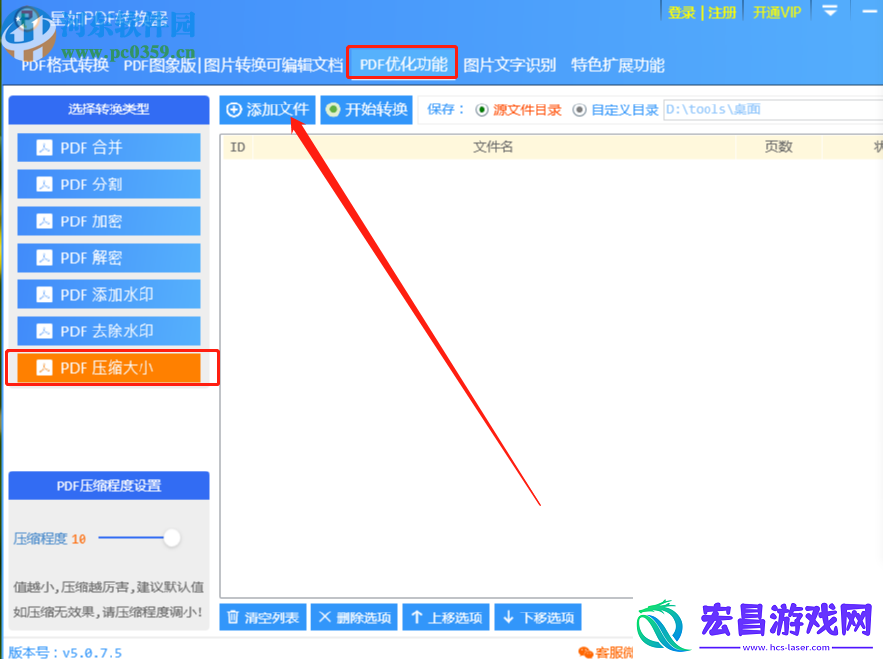Choose PDF 压缩大小 conversion type
Viewport: 883px width, 659px height.
click(x=109, y=368)
